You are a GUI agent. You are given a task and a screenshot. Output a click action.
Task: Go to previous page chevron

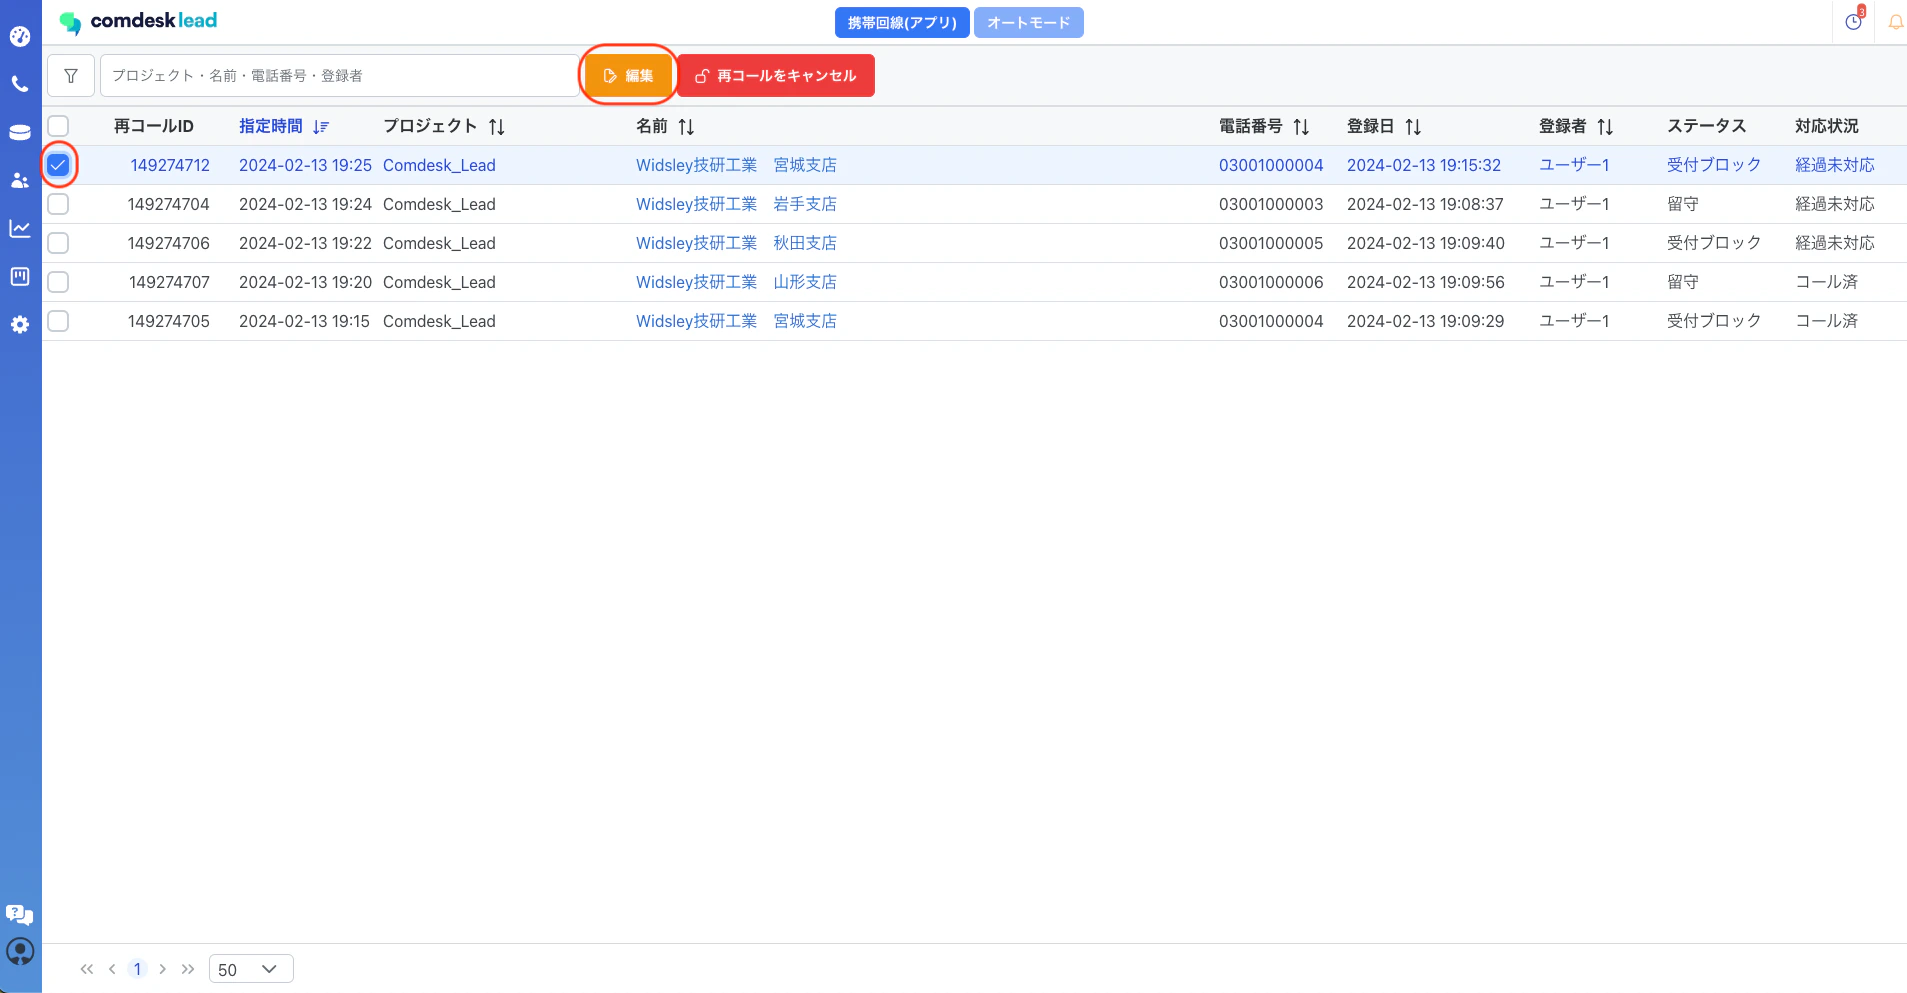pyautogui.click(x=112, y=969)
